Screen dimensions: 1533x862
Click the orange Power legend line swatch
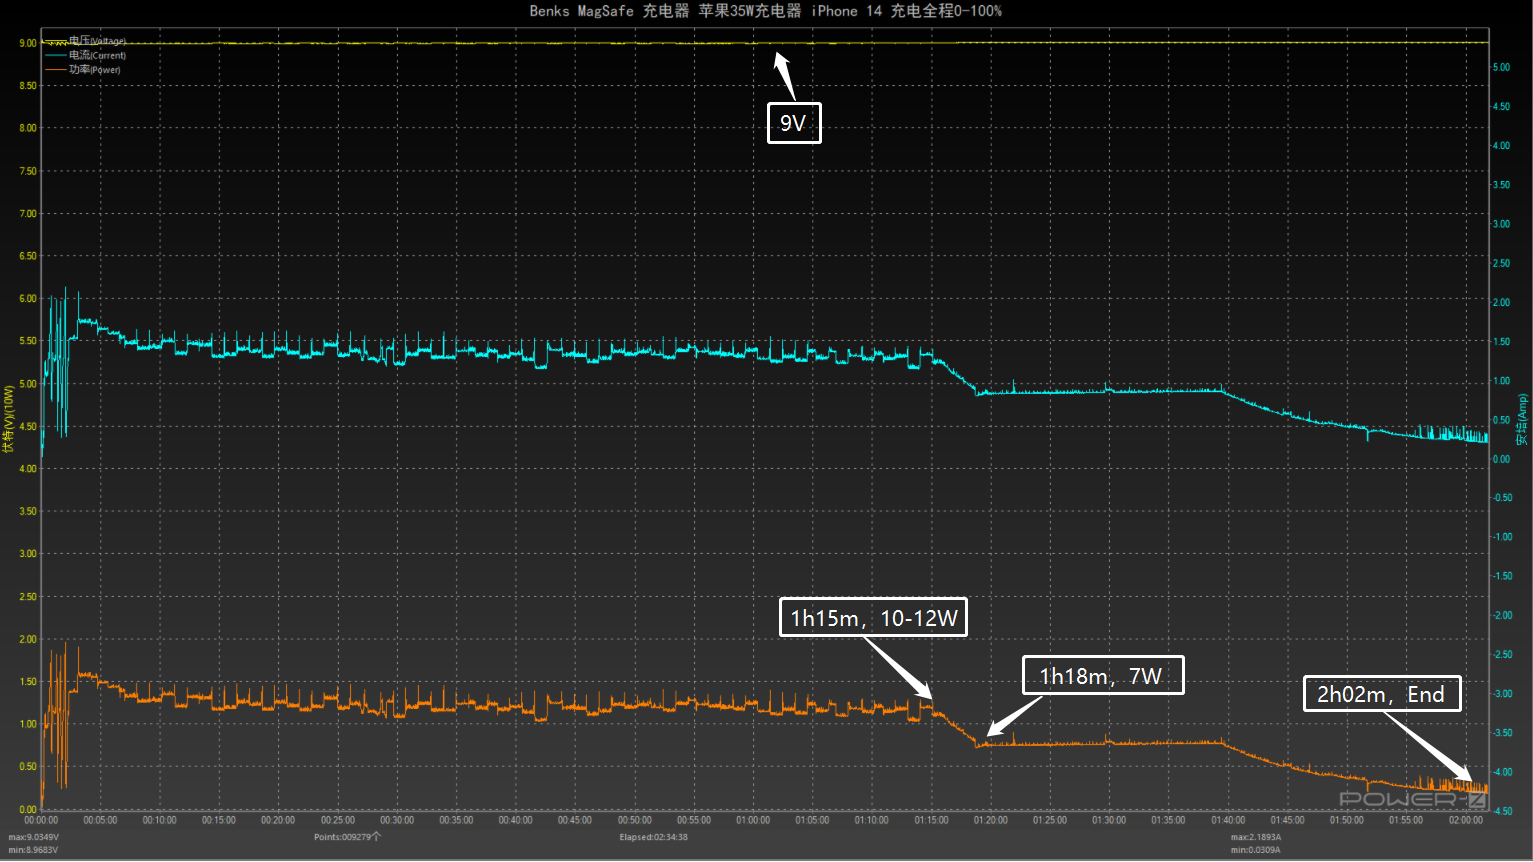55,70
